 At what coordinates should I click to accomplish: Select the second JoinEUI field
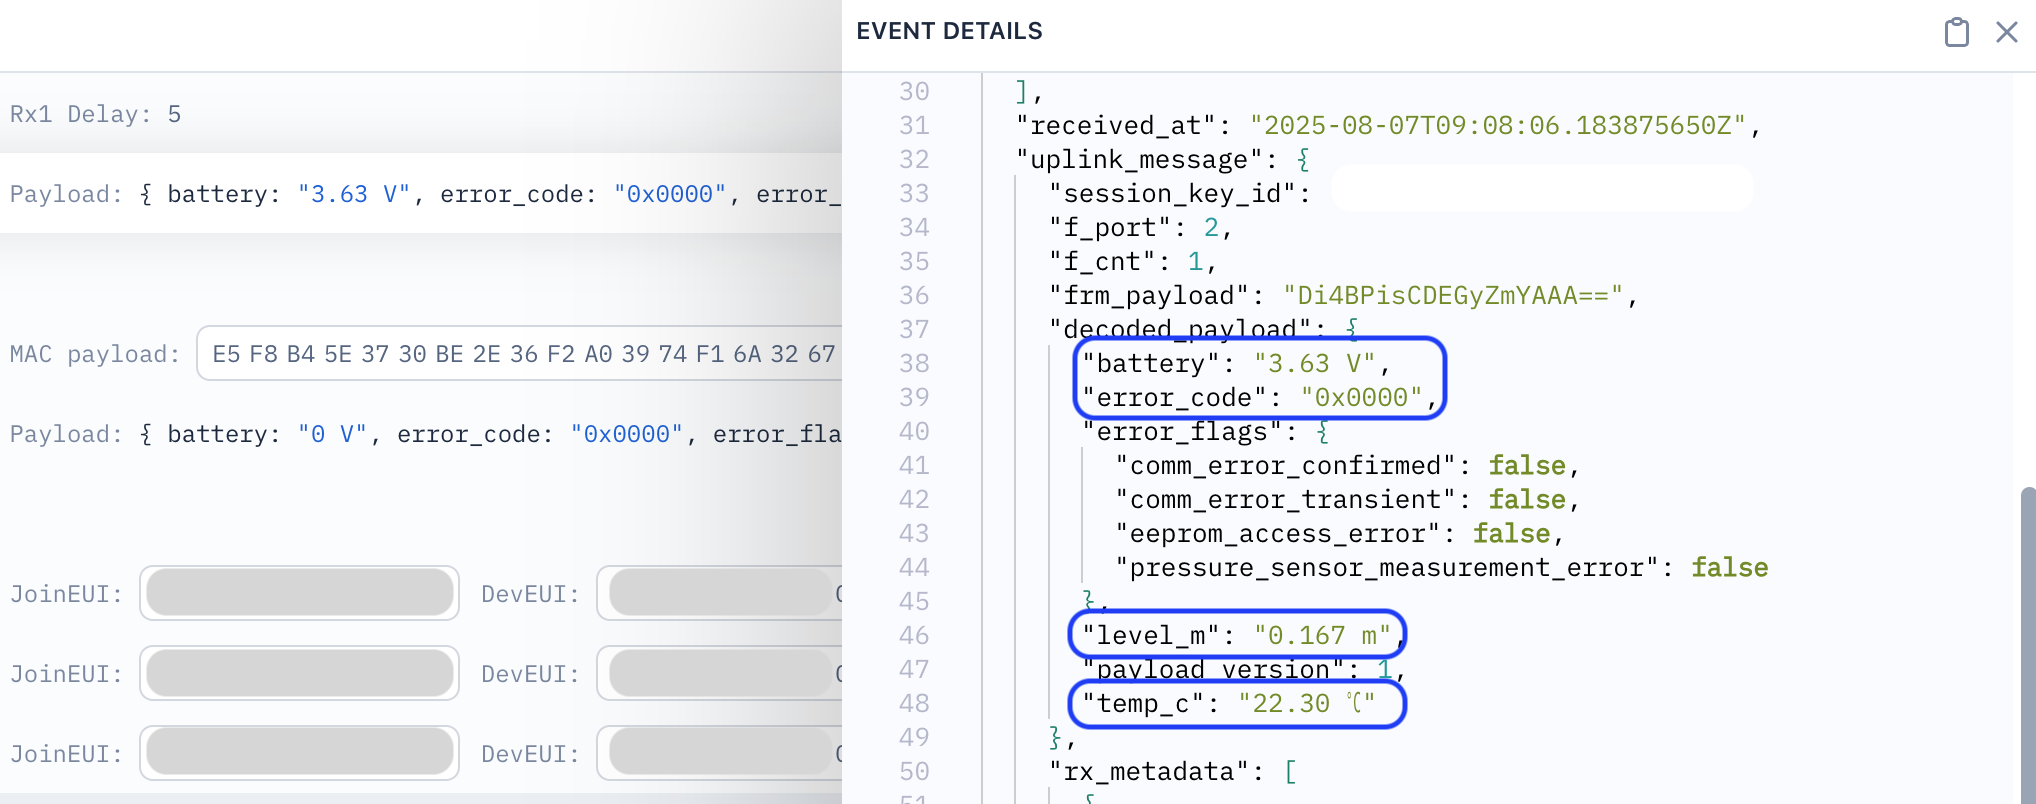click(x=299, y=673)
